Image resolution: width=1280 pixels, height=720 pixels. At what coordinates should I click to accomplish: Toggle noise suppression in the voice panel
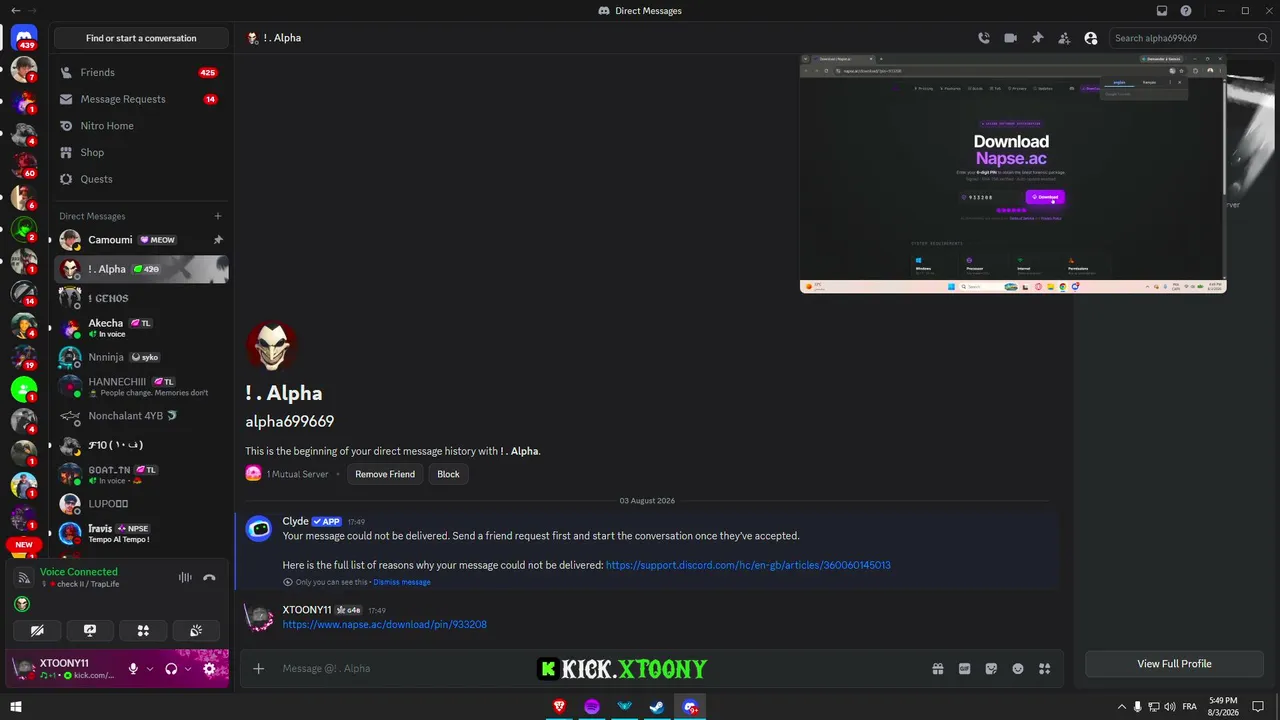click(185, 577)
